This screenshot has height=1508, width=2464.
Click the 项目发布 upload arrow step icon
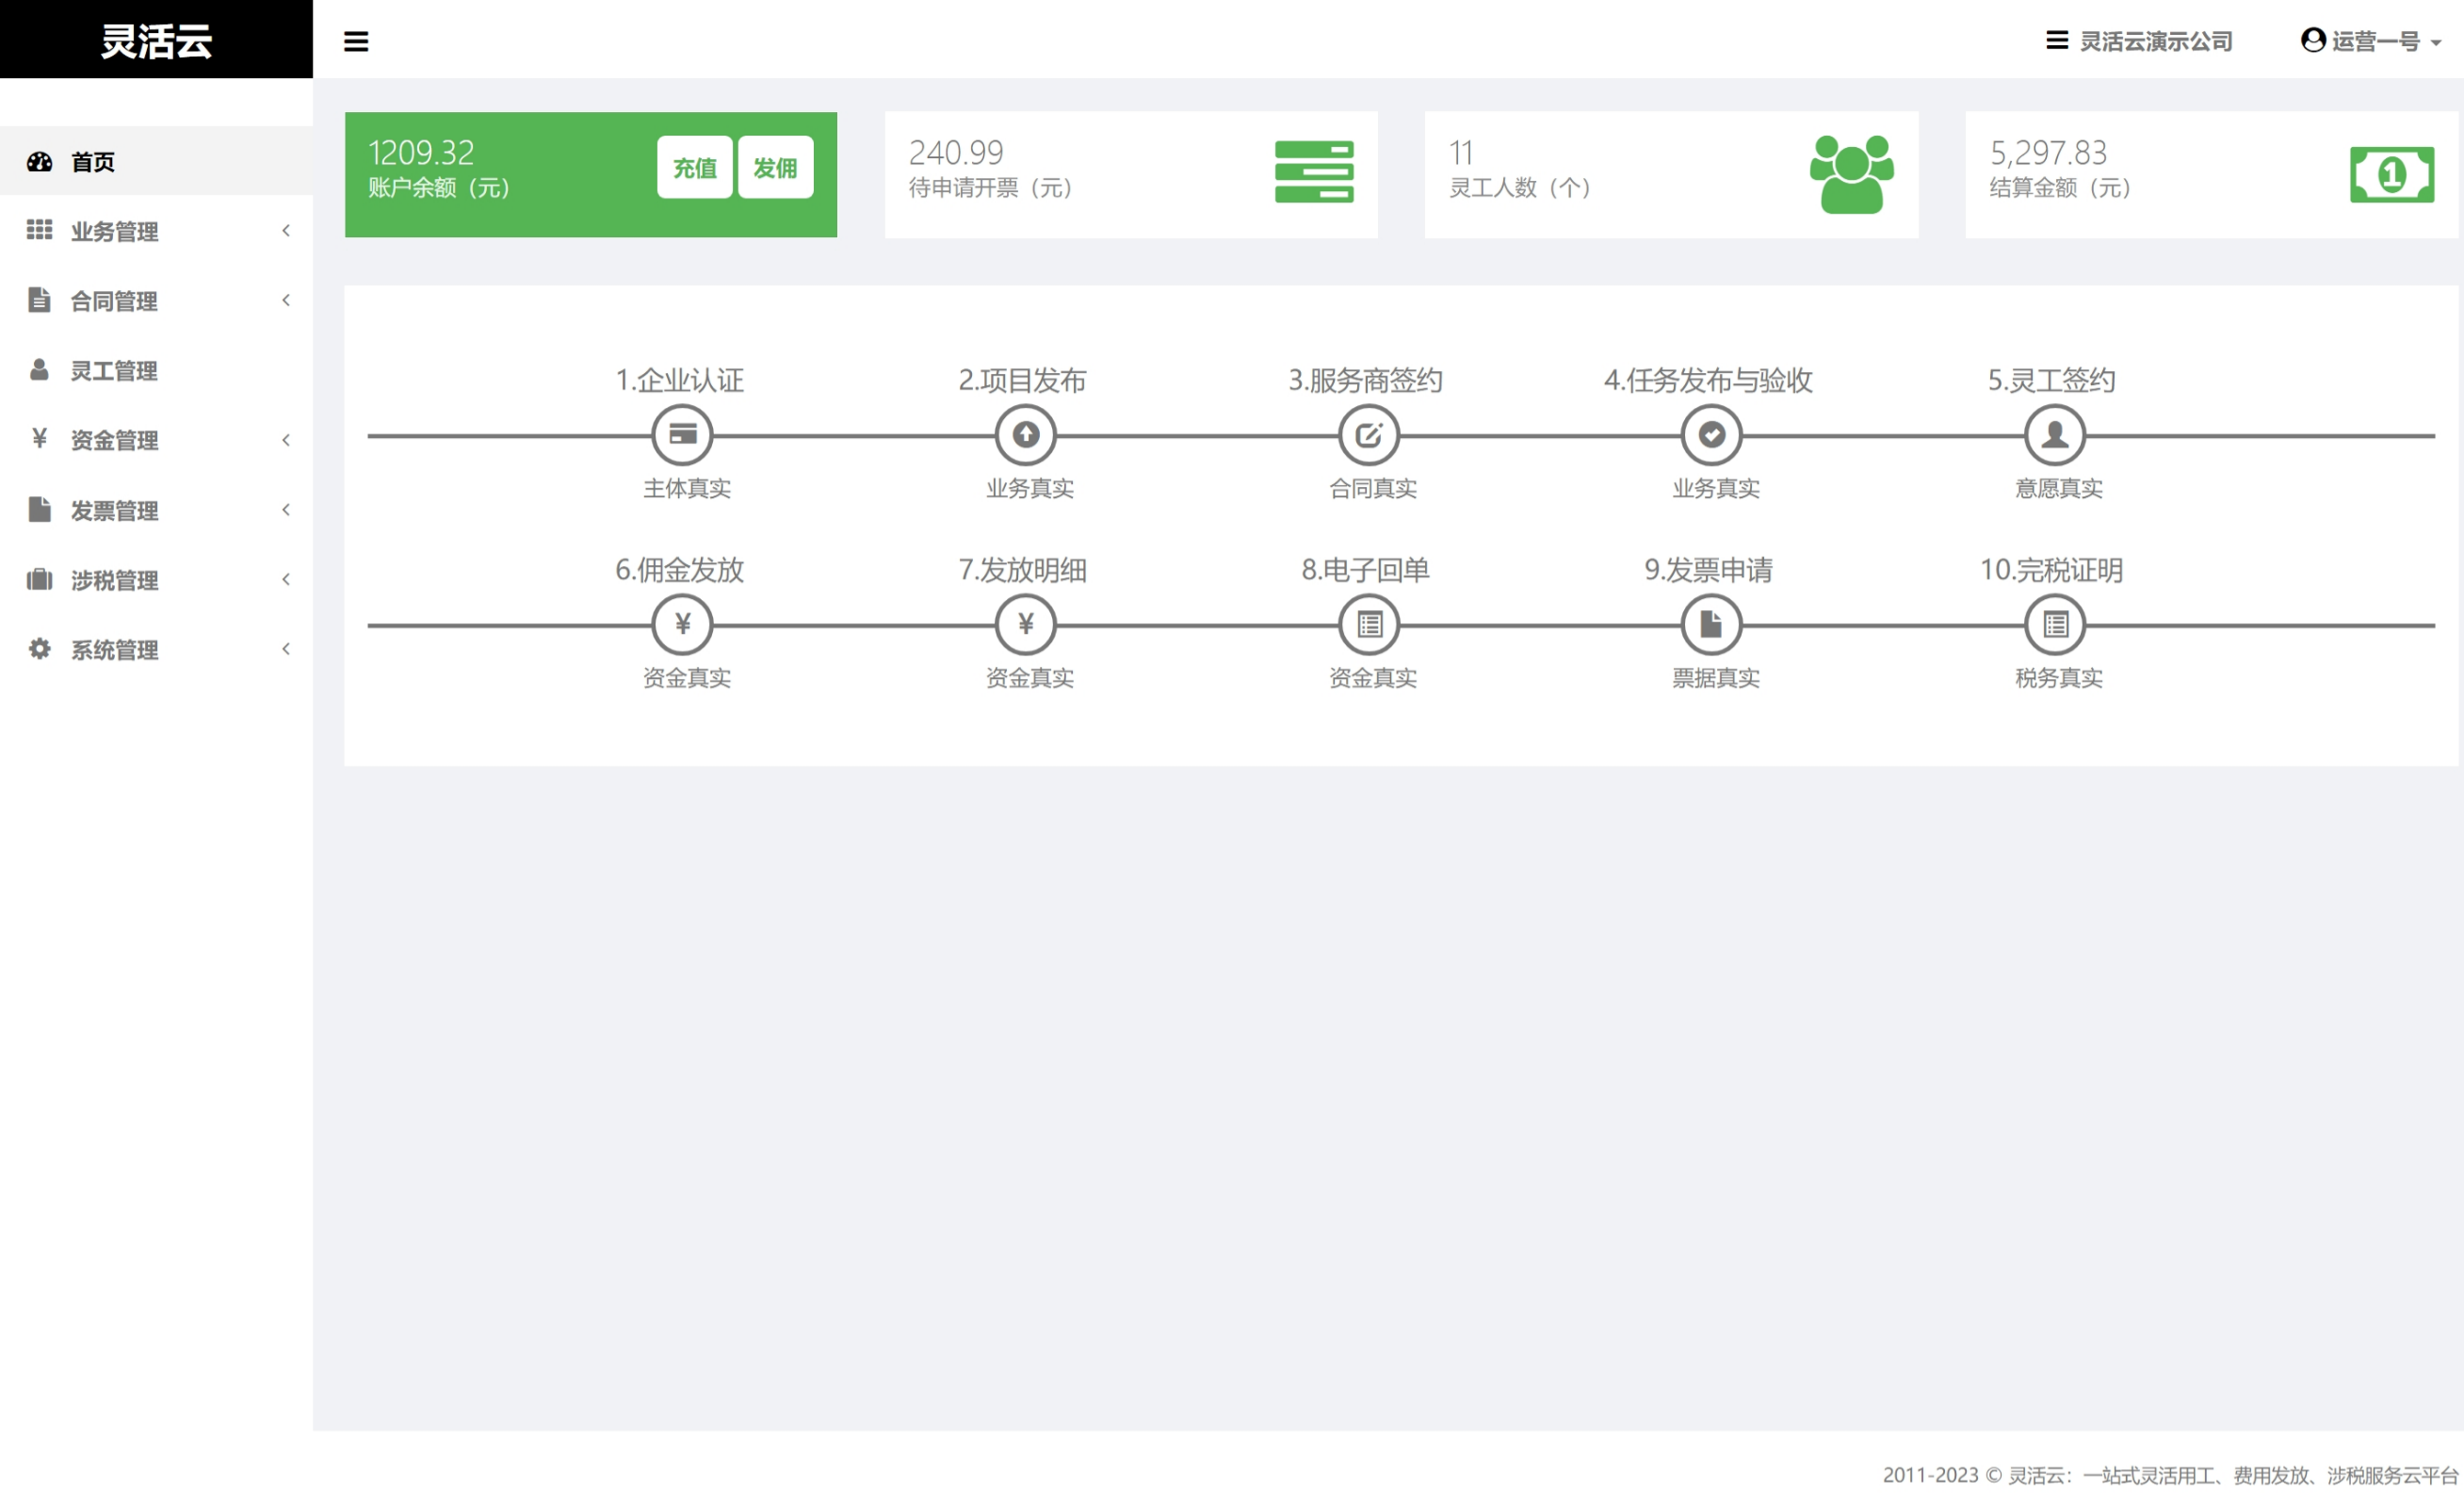(1025, 435)
